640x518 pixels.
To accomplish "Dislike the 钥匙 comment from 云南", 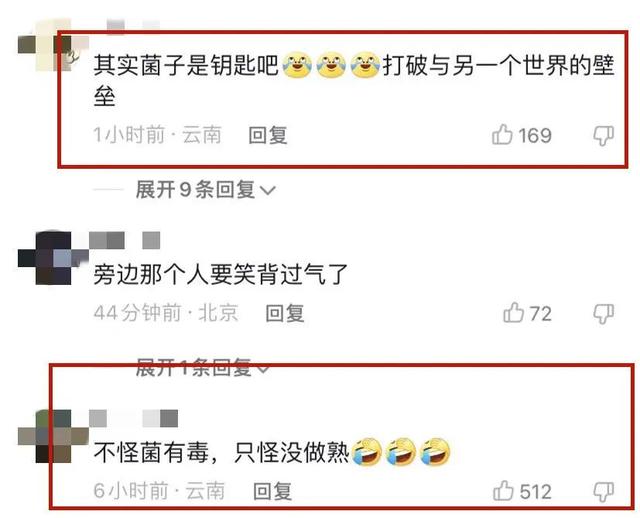I will coord(604,136).
